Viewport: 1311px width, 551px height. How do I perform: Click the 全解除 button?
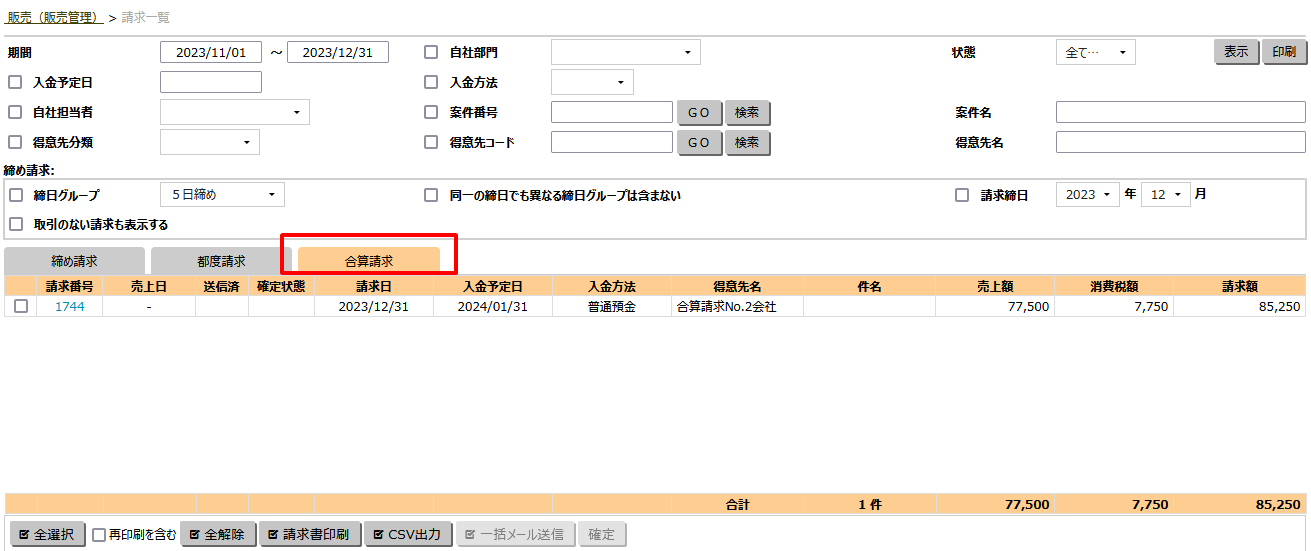click(x=217, y=535)
